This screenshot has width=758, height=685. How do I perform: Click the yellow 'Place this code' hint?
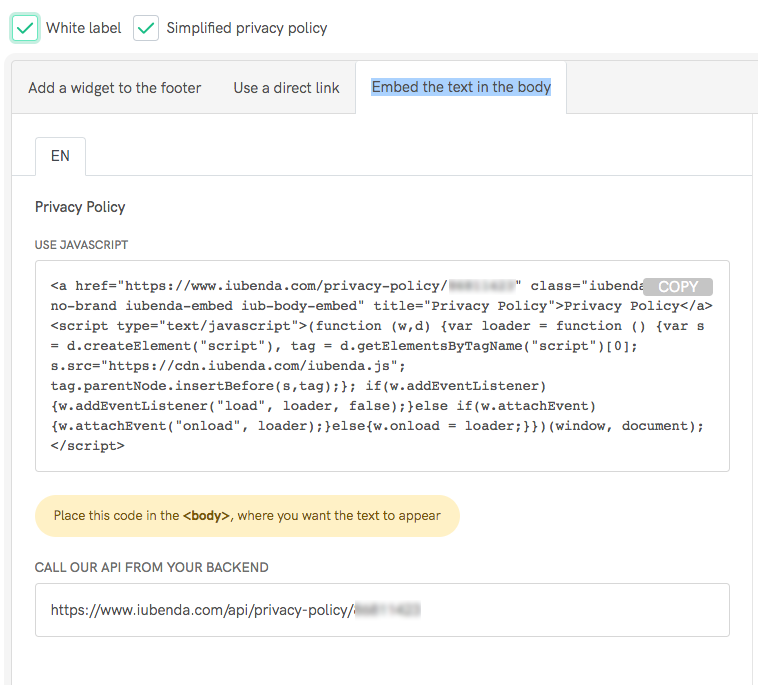[x=246, y=516]
